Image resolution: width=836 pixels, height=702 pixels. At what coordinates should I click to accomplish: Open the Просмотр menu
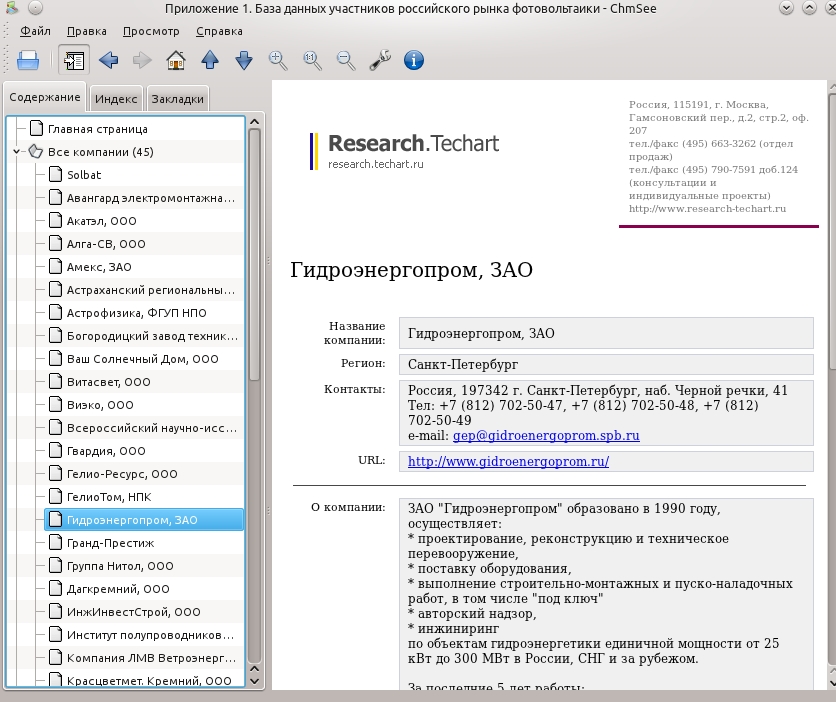coord(151,31)
